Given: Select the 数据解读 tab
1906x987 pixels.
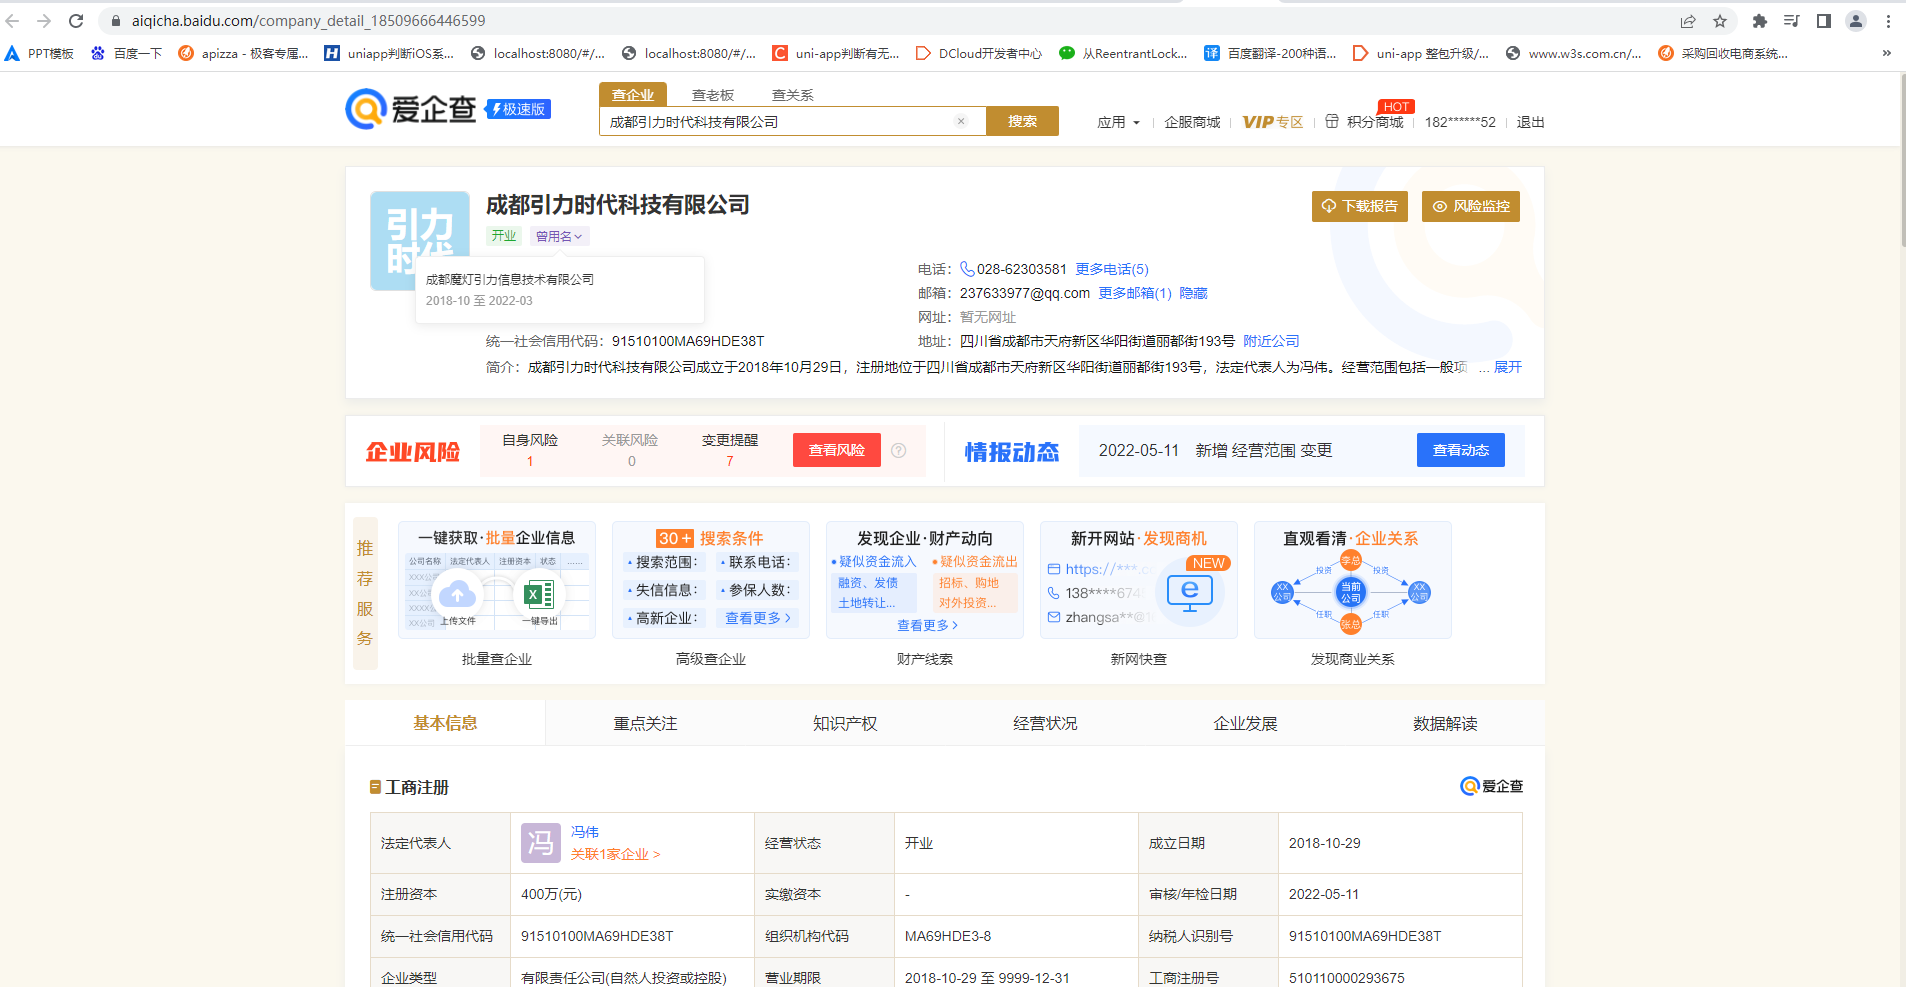Looking at the screenshot, I should coord(1445,723).
